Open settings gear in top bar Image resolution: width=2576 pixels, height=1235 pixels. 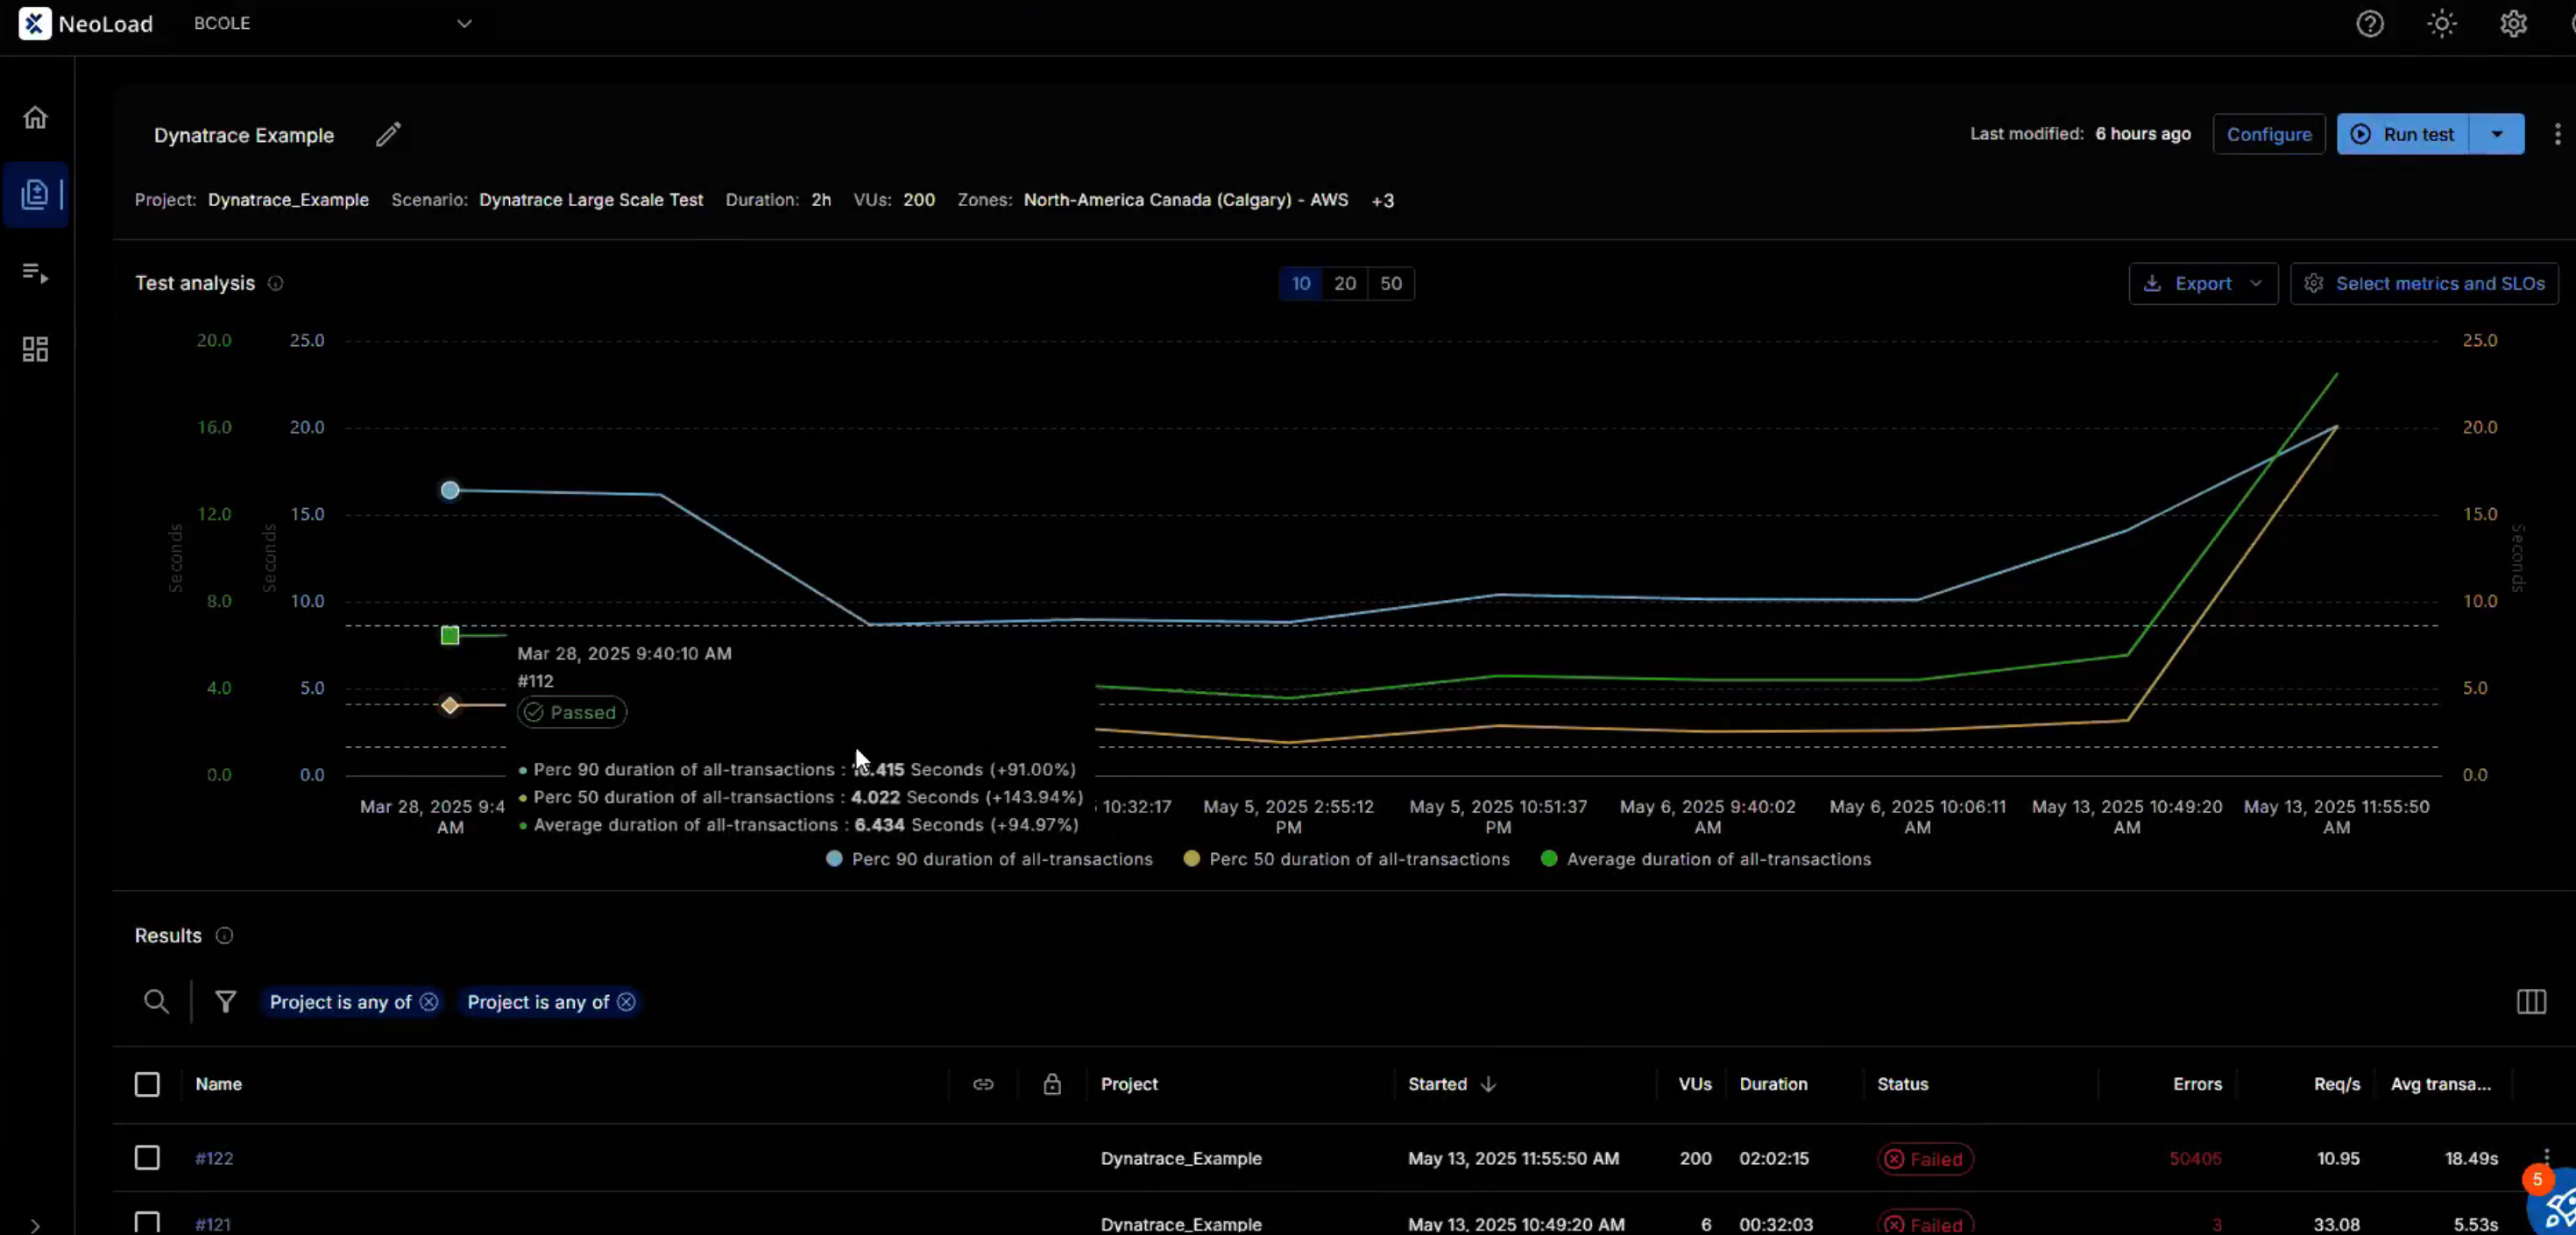coord(2513,24)
